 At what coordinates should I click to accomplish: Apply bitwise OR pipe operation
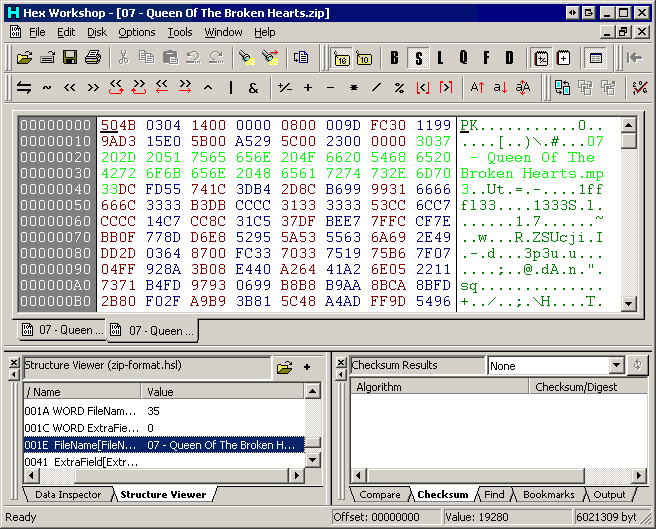[x=231, y=87]
